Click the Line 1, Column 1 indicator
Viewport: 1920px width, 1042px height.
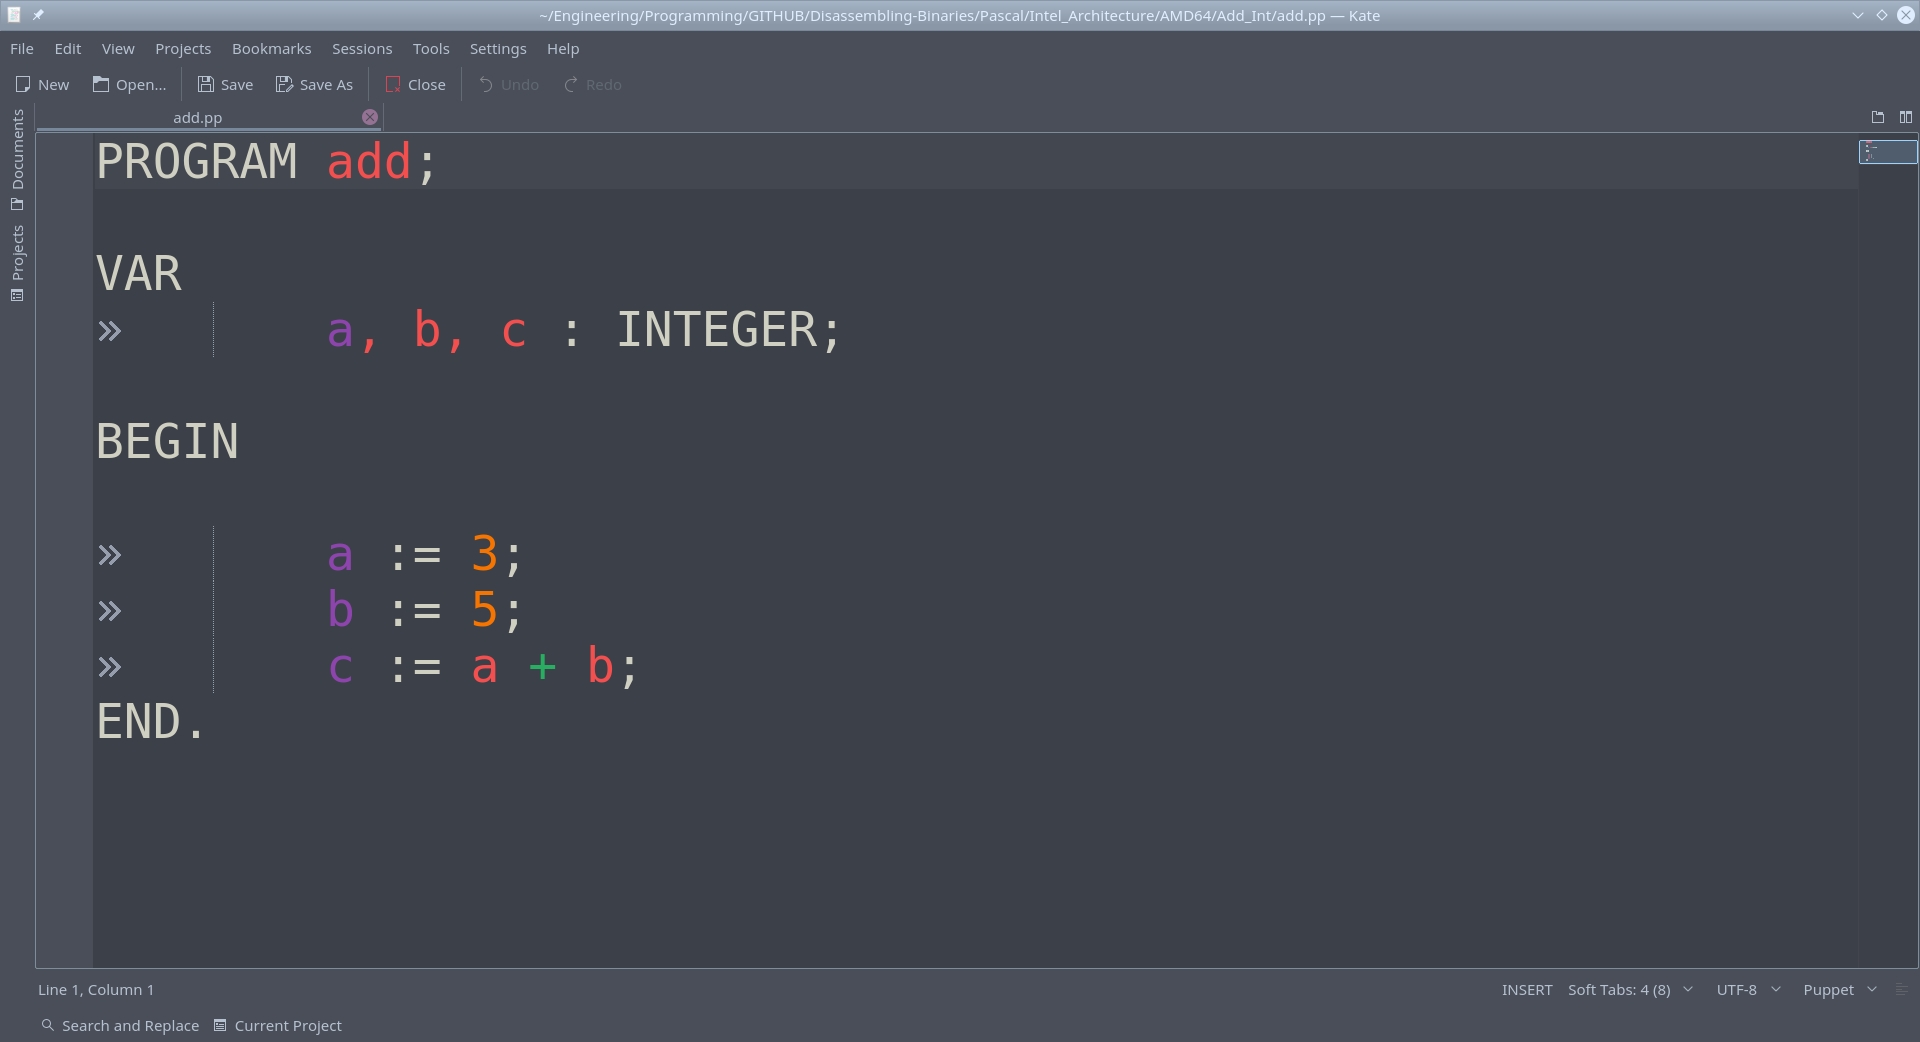96,990
